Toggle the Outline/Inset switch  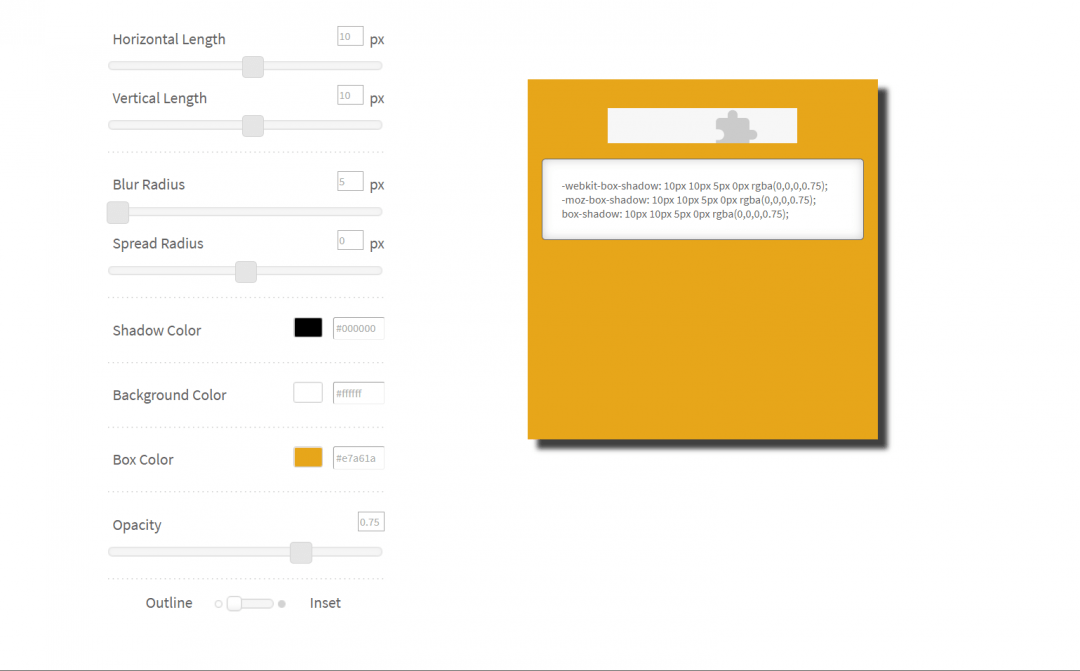249,603
